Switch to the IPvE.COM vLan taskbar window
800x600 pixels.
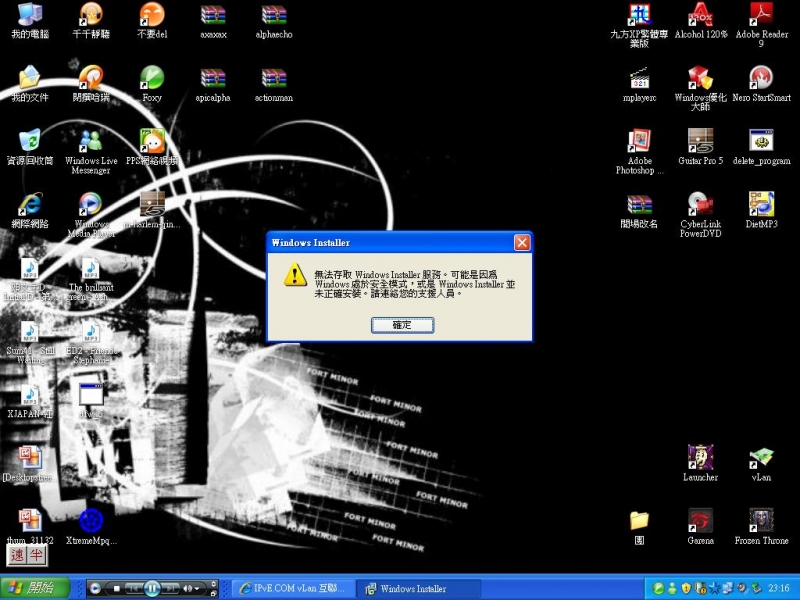(291, 588)
